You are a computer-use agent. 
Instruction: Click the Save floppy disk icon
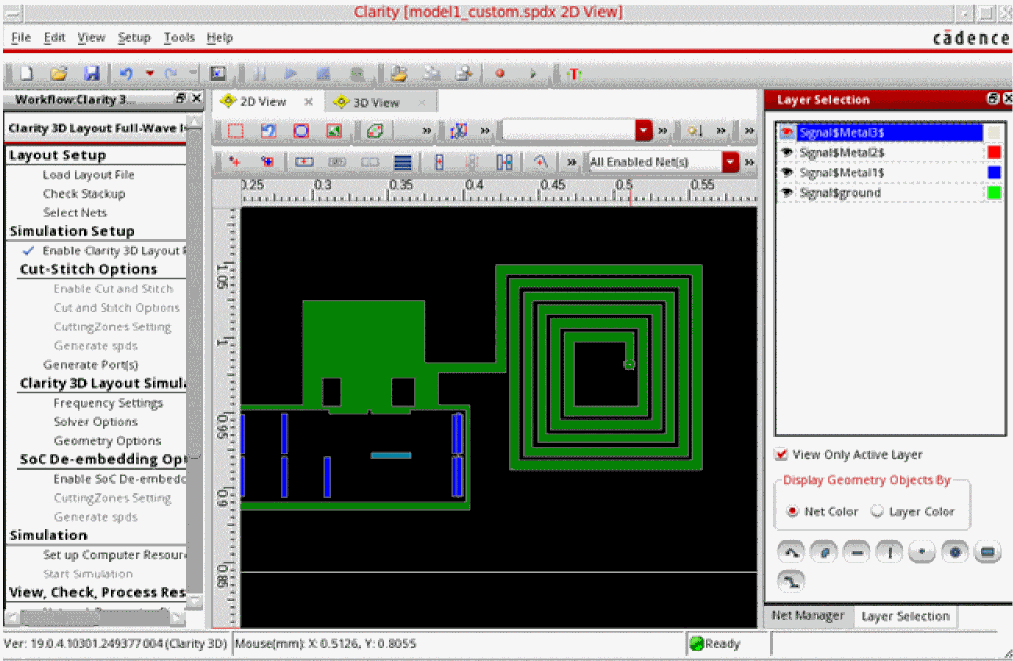91,74
